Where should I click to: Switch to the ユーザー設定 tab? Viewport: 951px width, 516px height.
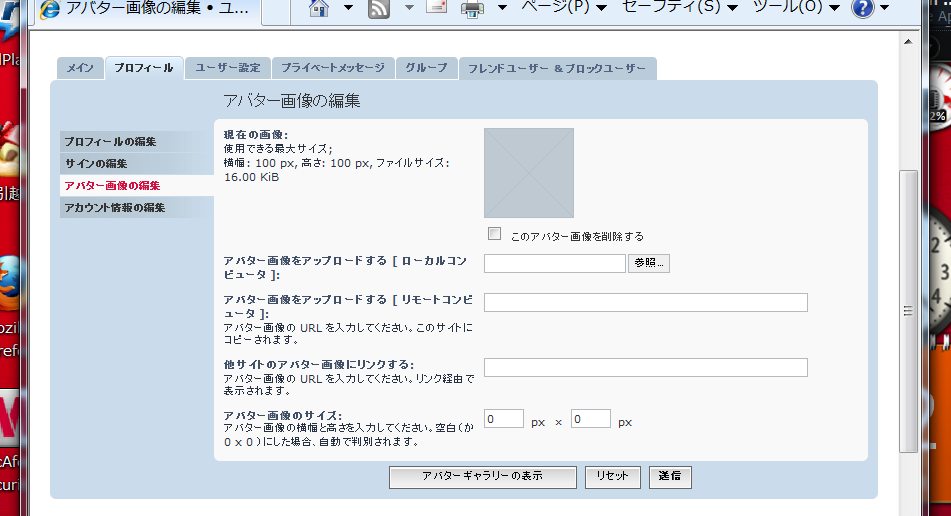tap(227, 68)
